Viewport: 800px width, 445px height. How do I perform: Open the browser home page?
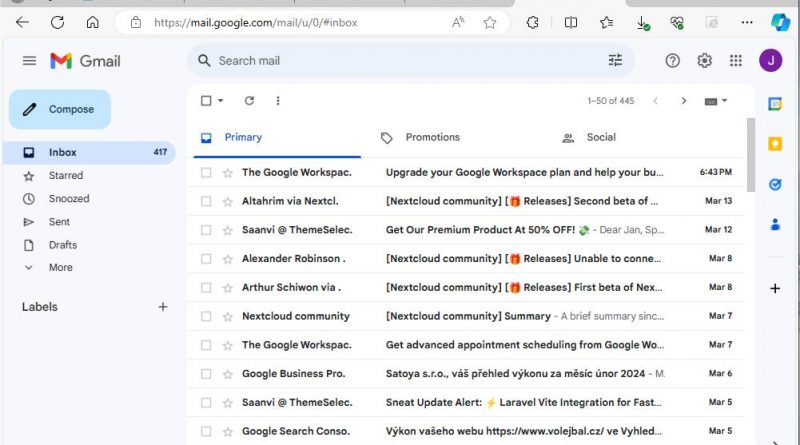92,22
